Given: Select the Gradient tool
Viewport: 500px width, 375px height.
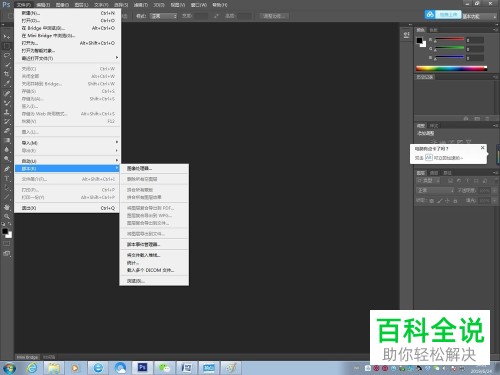Looking at the screenshot, I should click(7, 140).
